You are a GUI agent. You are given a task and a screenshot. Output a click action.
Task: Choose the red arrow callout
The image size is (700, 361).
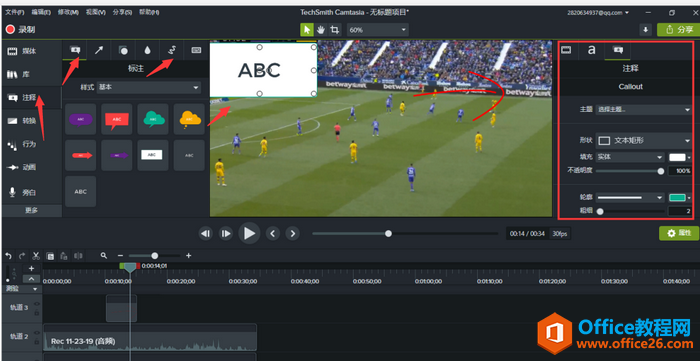pos(80,155)
